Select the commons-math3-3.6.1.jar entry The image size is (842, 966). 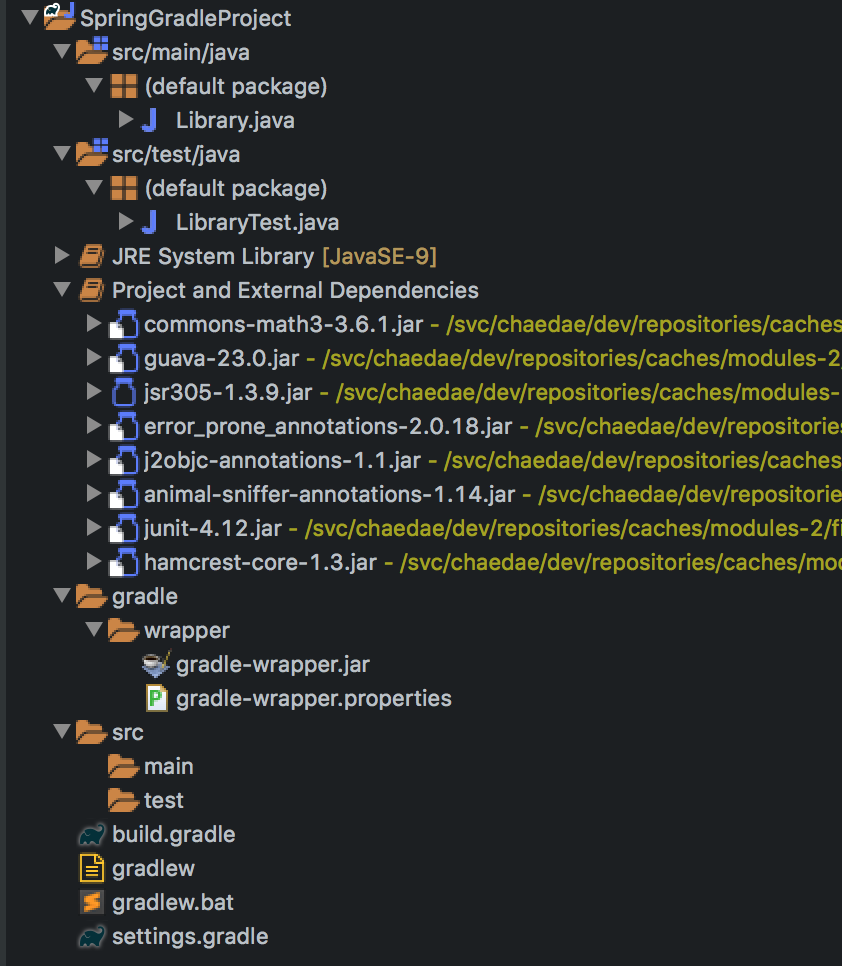pyautogui.click(x=286, y=324)
